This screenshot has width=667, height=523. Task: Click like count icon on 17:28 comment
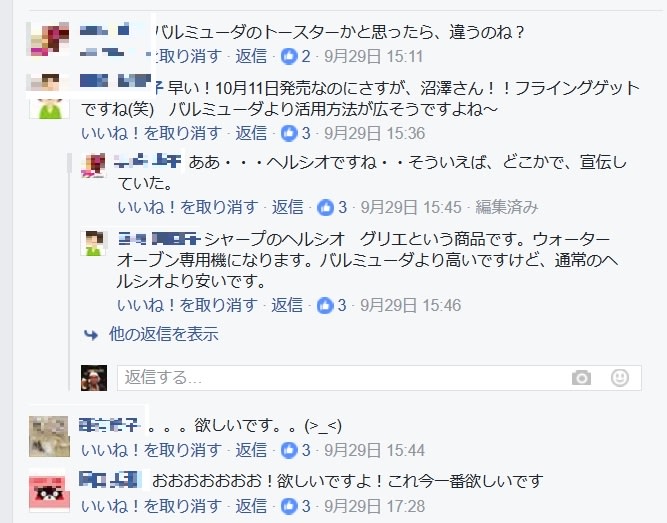click(x=289, y=506)
